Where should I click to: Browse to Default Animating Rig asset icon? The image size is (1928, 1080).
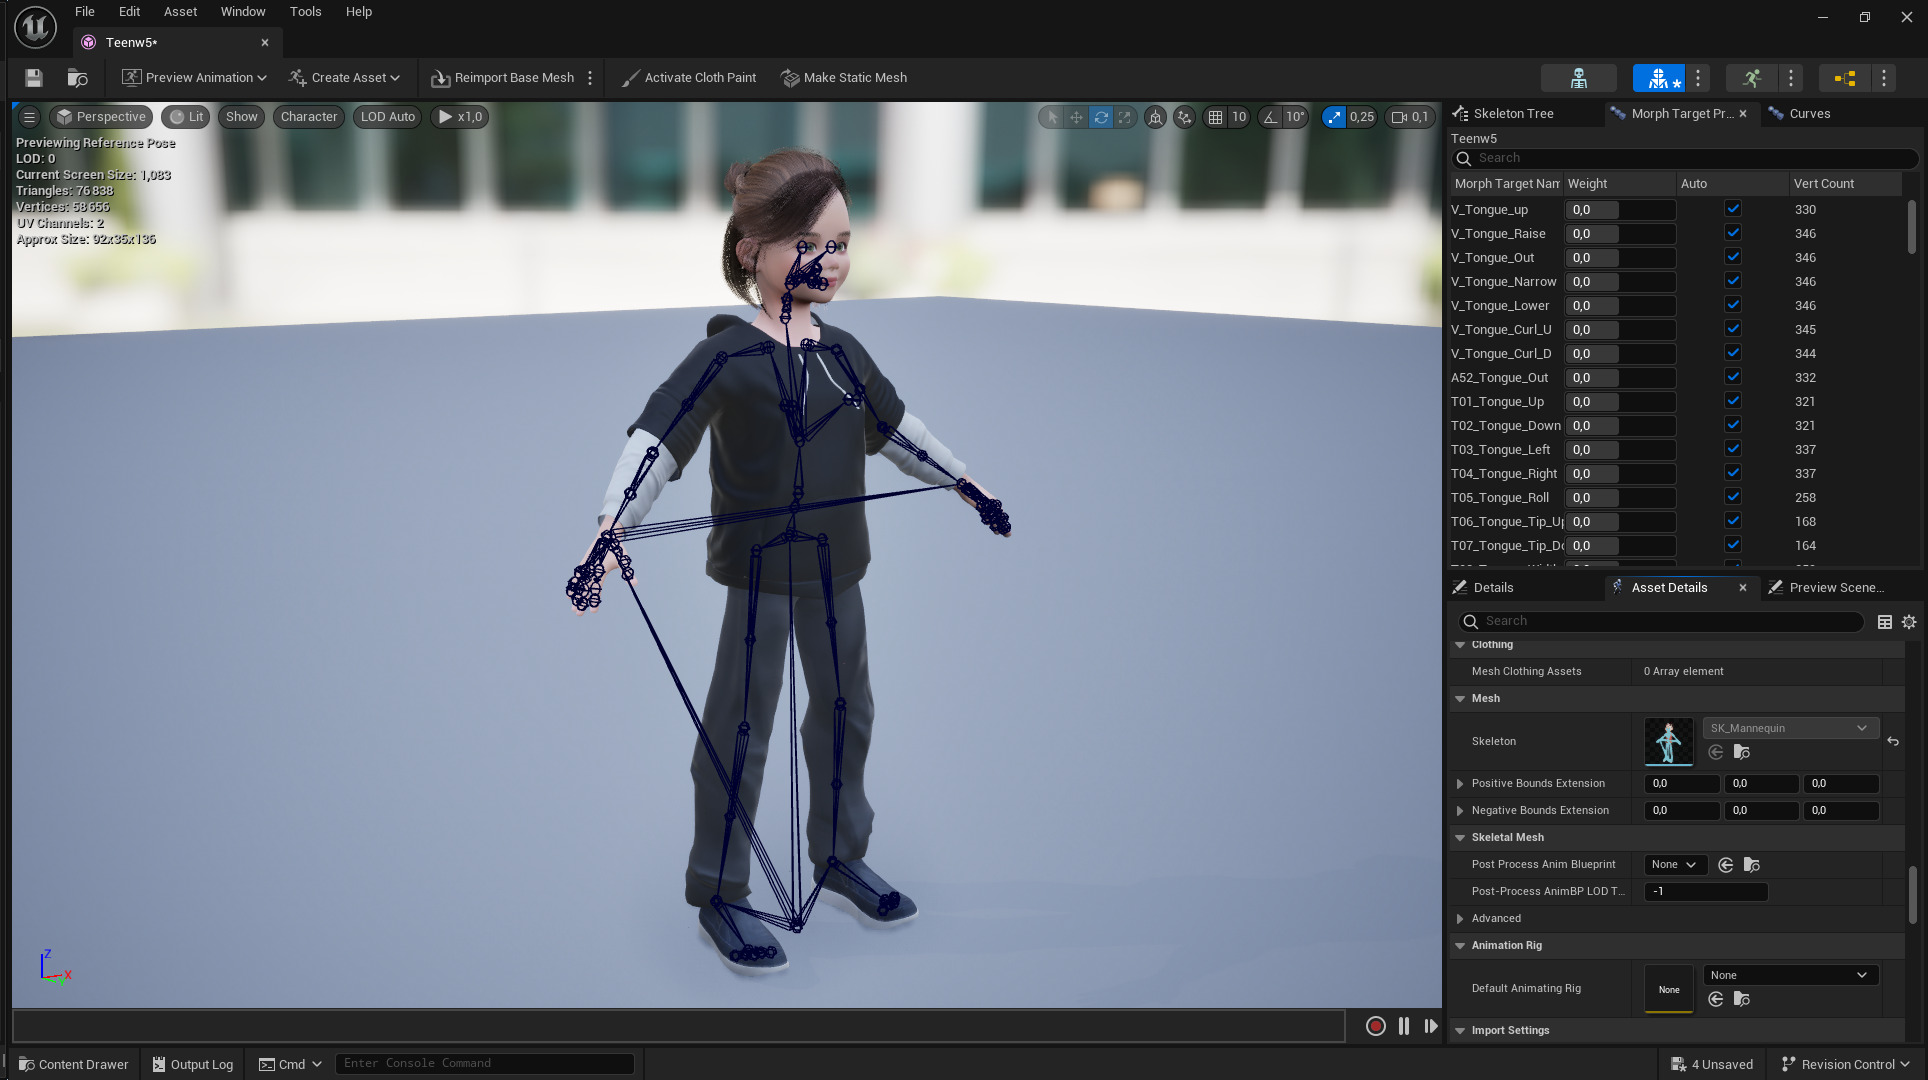tap(1742, 999)
